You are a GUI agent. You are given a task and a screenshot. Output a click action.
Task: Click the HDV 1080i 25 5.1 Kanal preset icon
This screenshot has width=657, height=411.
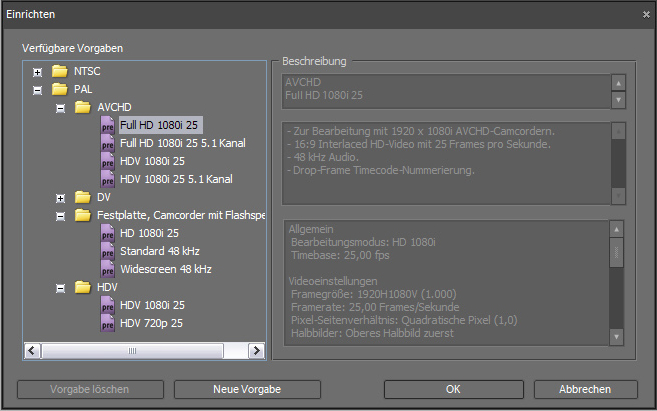click(108, 179)
